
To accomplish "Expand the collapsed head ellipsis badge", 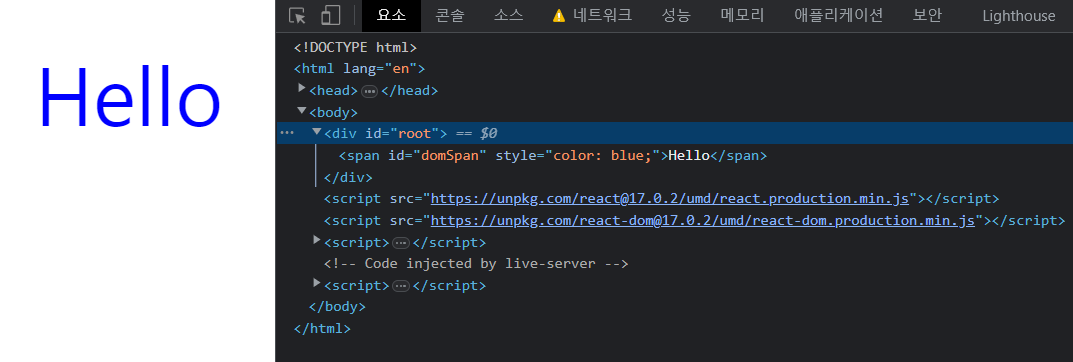I will [x=370, y=91].
